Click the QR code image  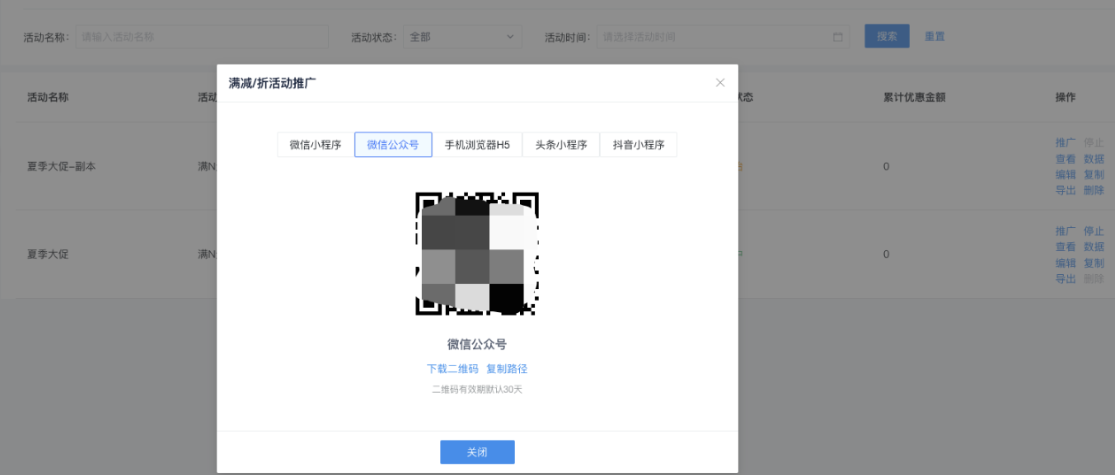(x=477, y=253)
